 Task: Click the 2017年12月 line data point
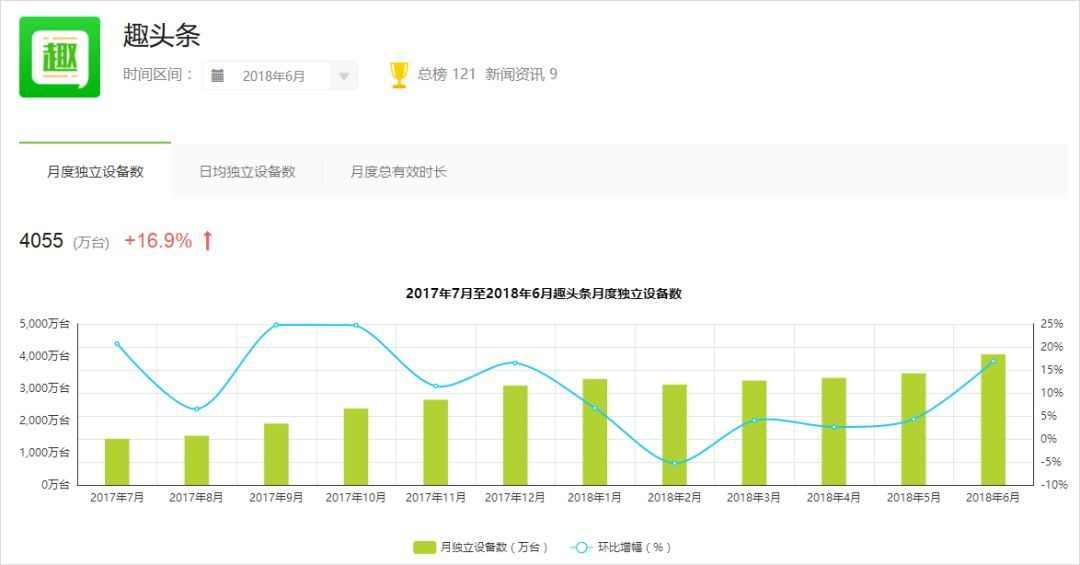click(x=515, y=363)
